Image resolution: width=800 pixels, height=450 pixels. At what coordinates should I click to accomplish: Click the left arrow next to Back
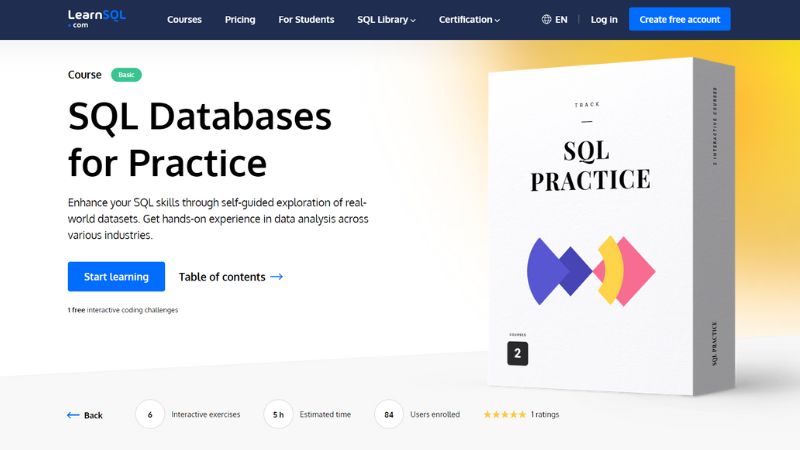73,415
